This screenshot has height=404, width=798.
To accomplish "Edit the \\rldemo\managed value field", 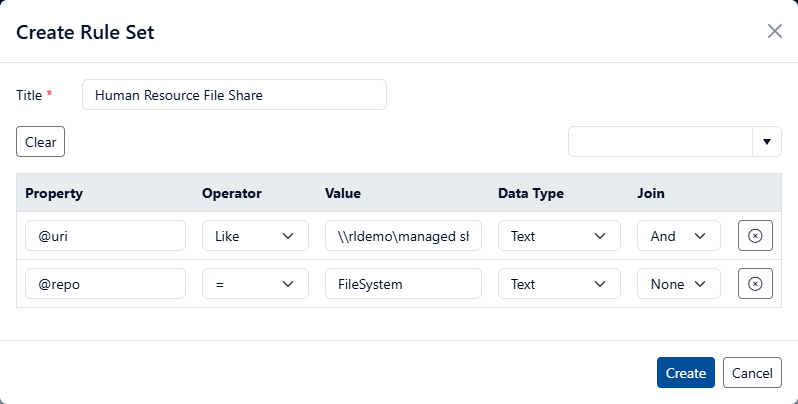I will [x=403, y=236].
